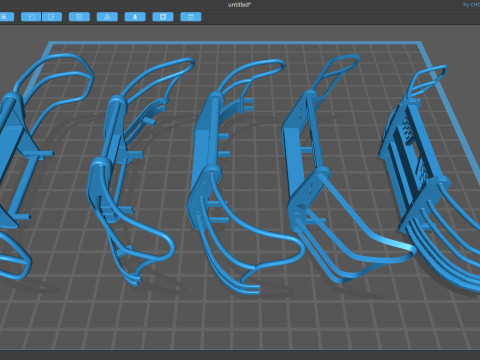Open the 'by CHITU' link in the title bar
This screenshot has width=480, height=360.
[471, 5]
